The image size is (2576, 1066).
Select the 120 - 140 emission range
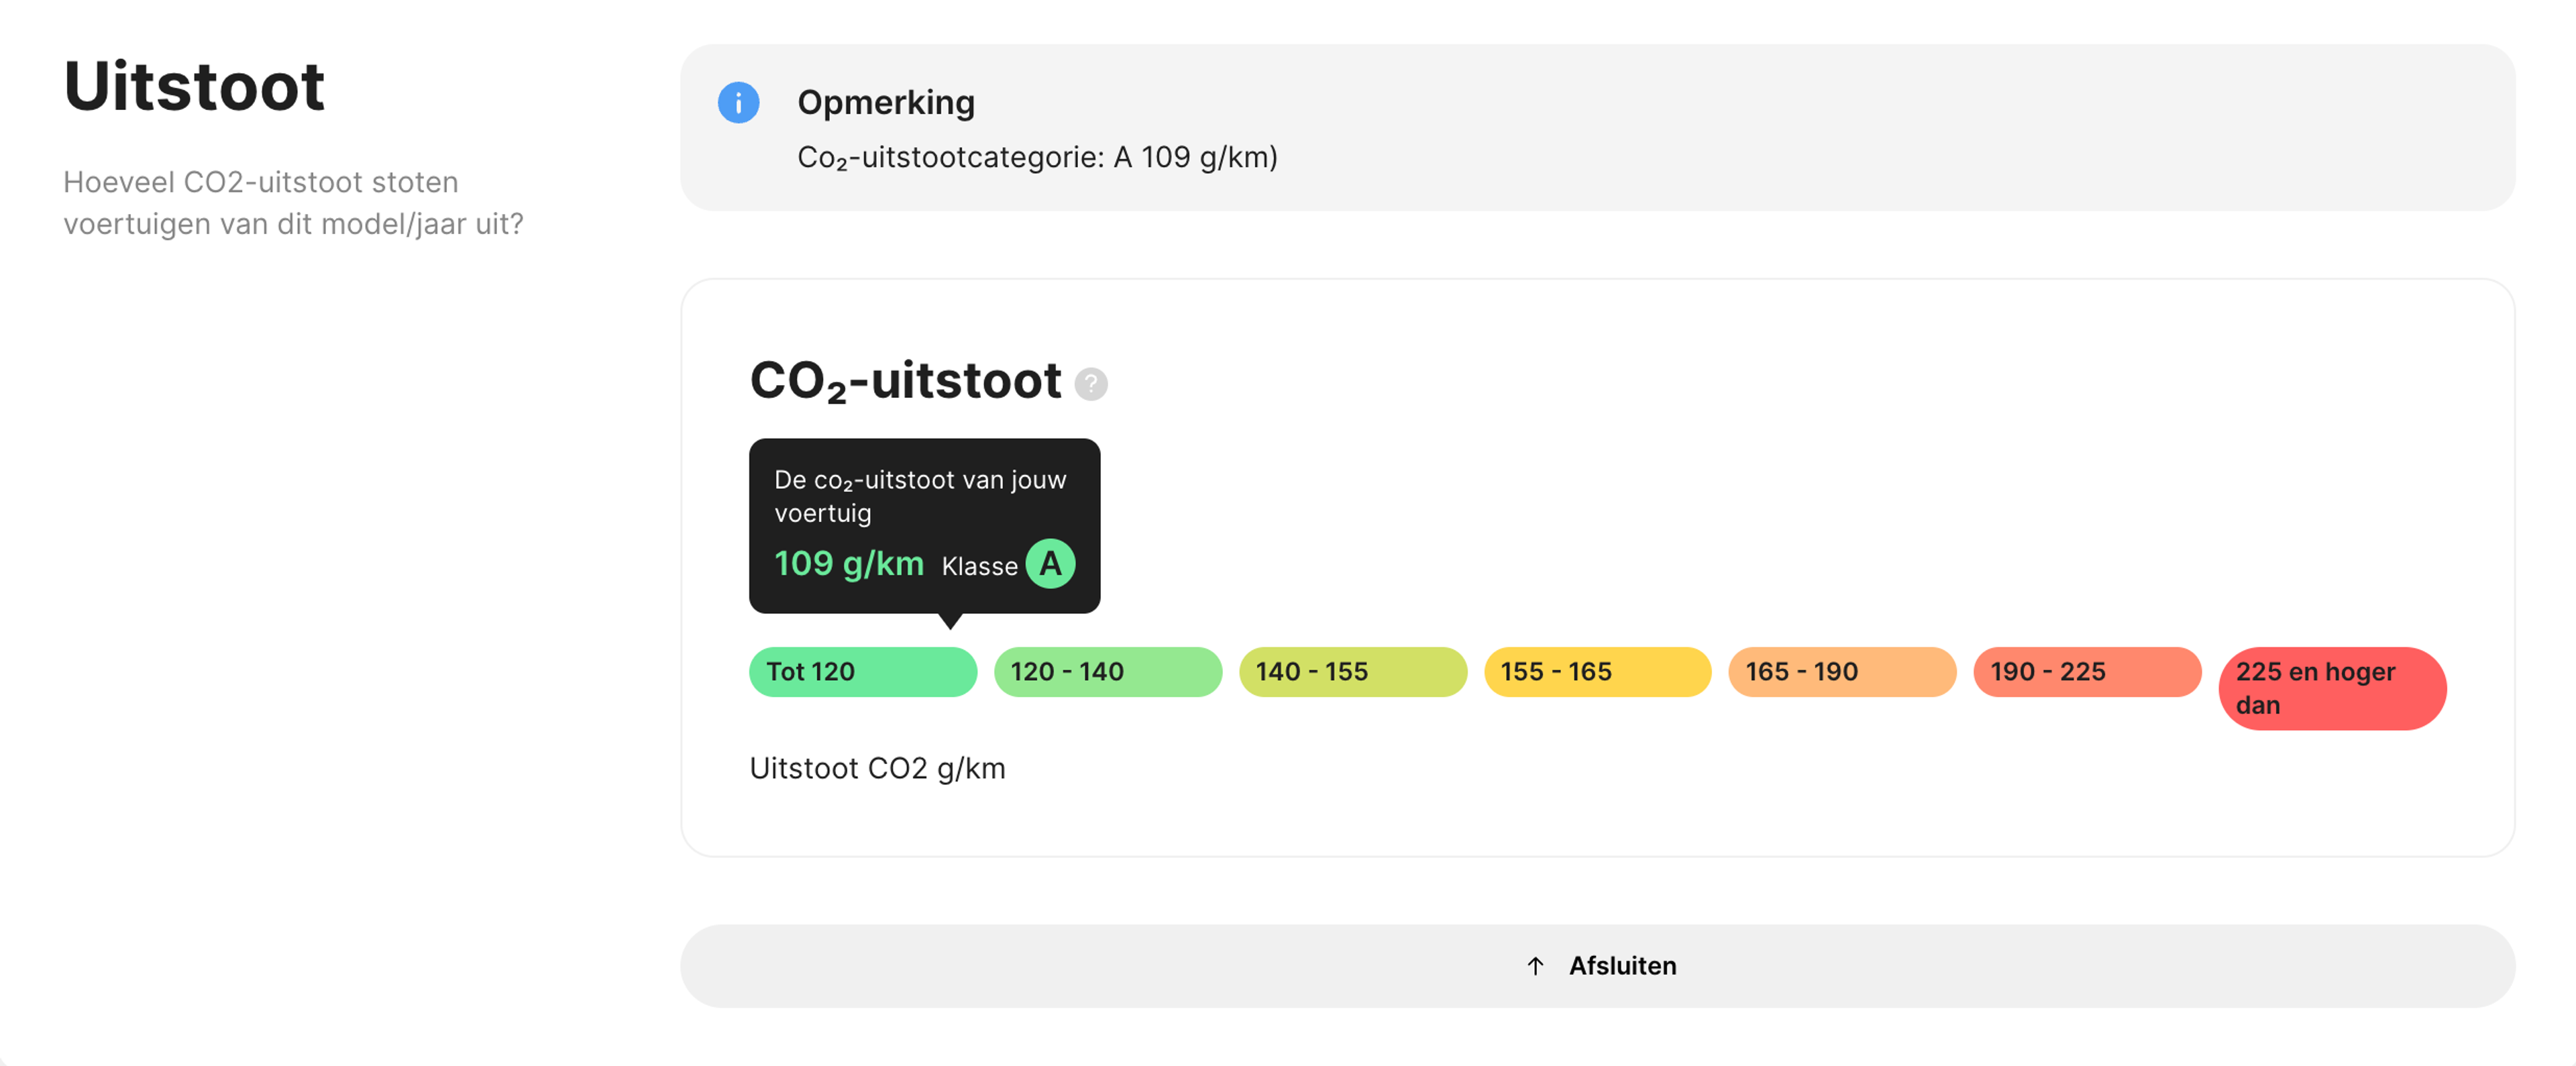pos(1108,672)
